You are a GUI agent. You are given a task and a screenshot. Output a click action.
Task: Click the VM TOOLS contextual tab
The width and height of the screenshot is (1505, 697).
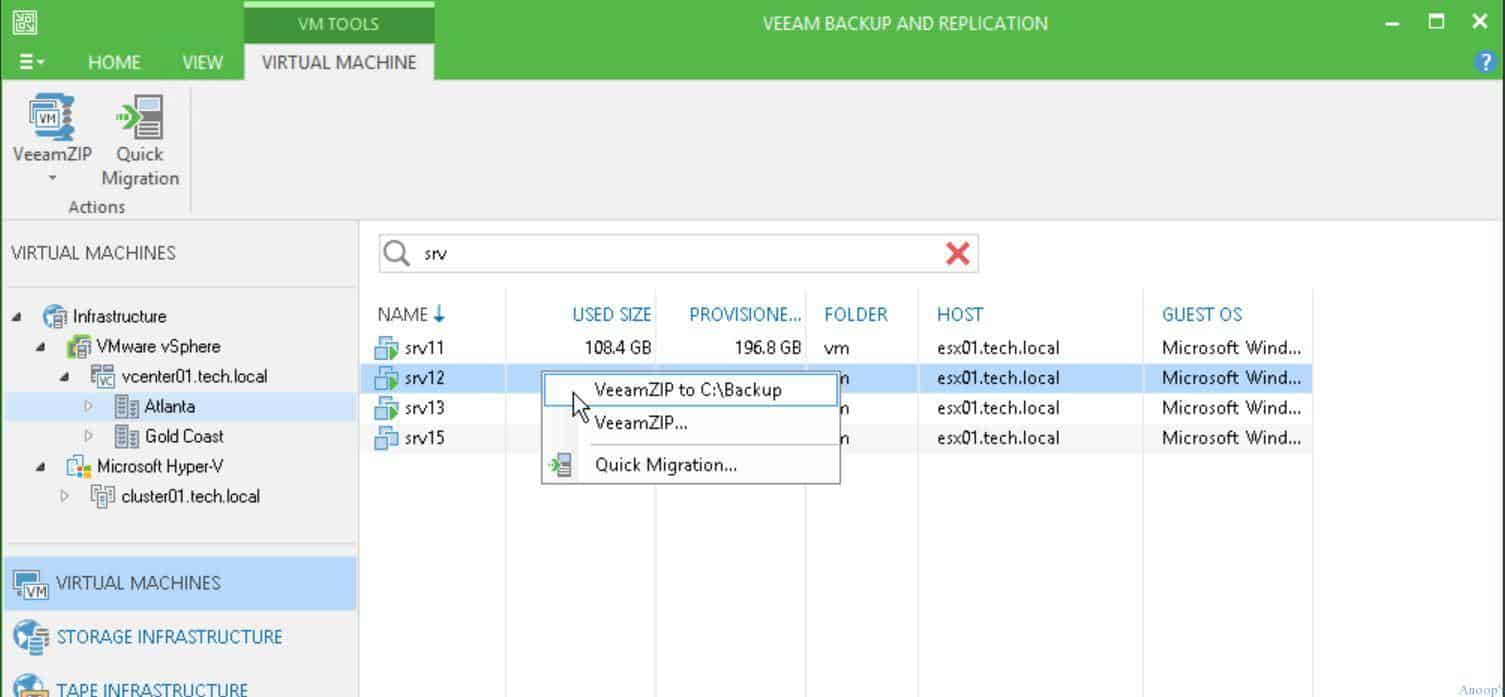click(339, 23)
